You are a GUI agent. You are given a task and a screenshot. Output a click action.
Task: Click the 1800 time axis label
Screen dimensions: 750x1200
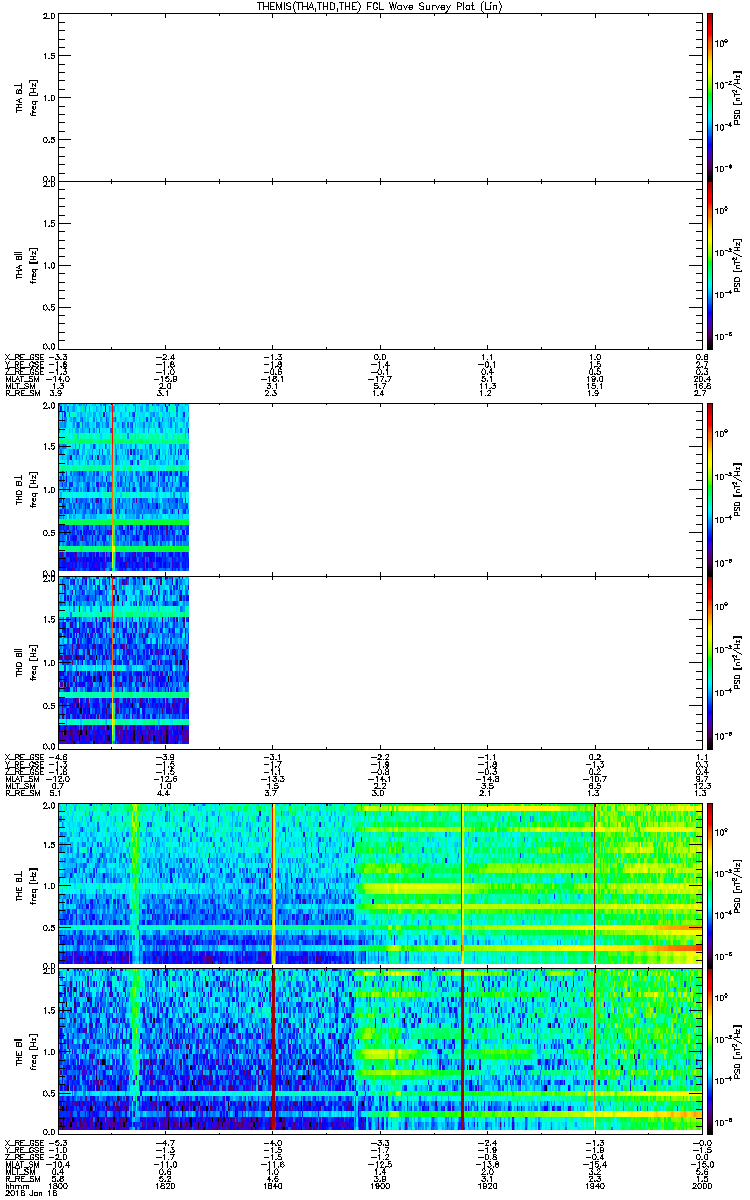pos(60,1184)
